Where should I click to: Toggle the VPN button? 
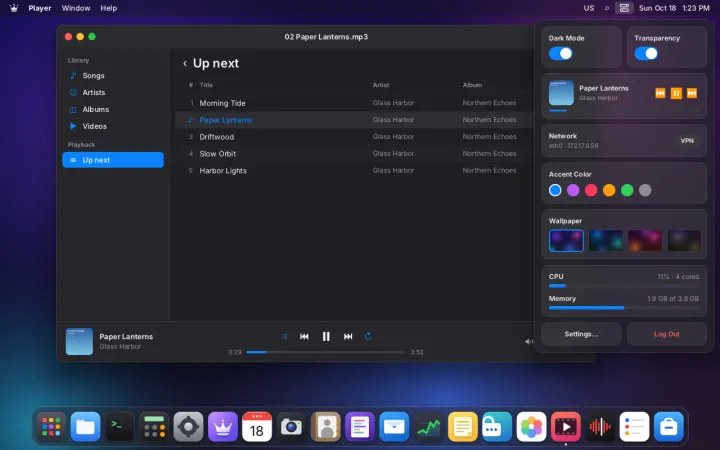coord(687,141)
